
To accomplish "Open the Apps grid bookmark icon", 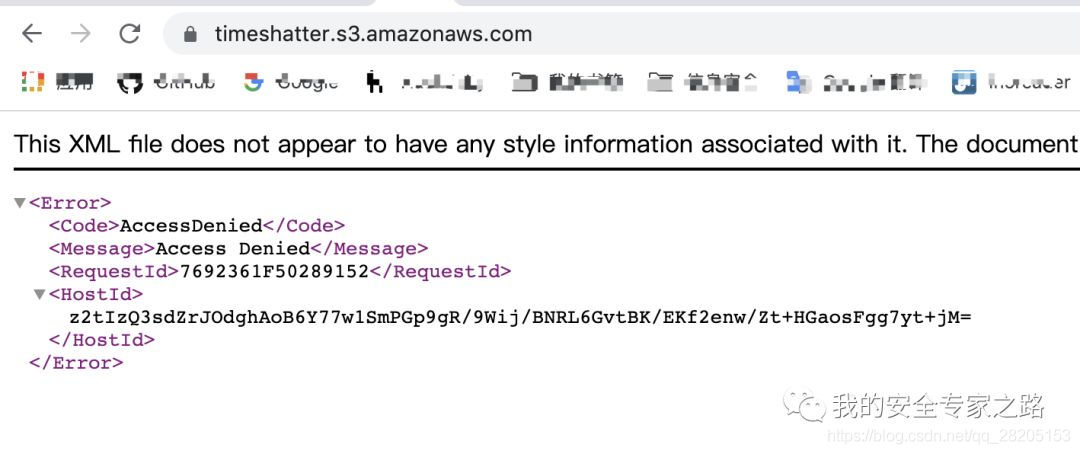I will pos(32,82).
